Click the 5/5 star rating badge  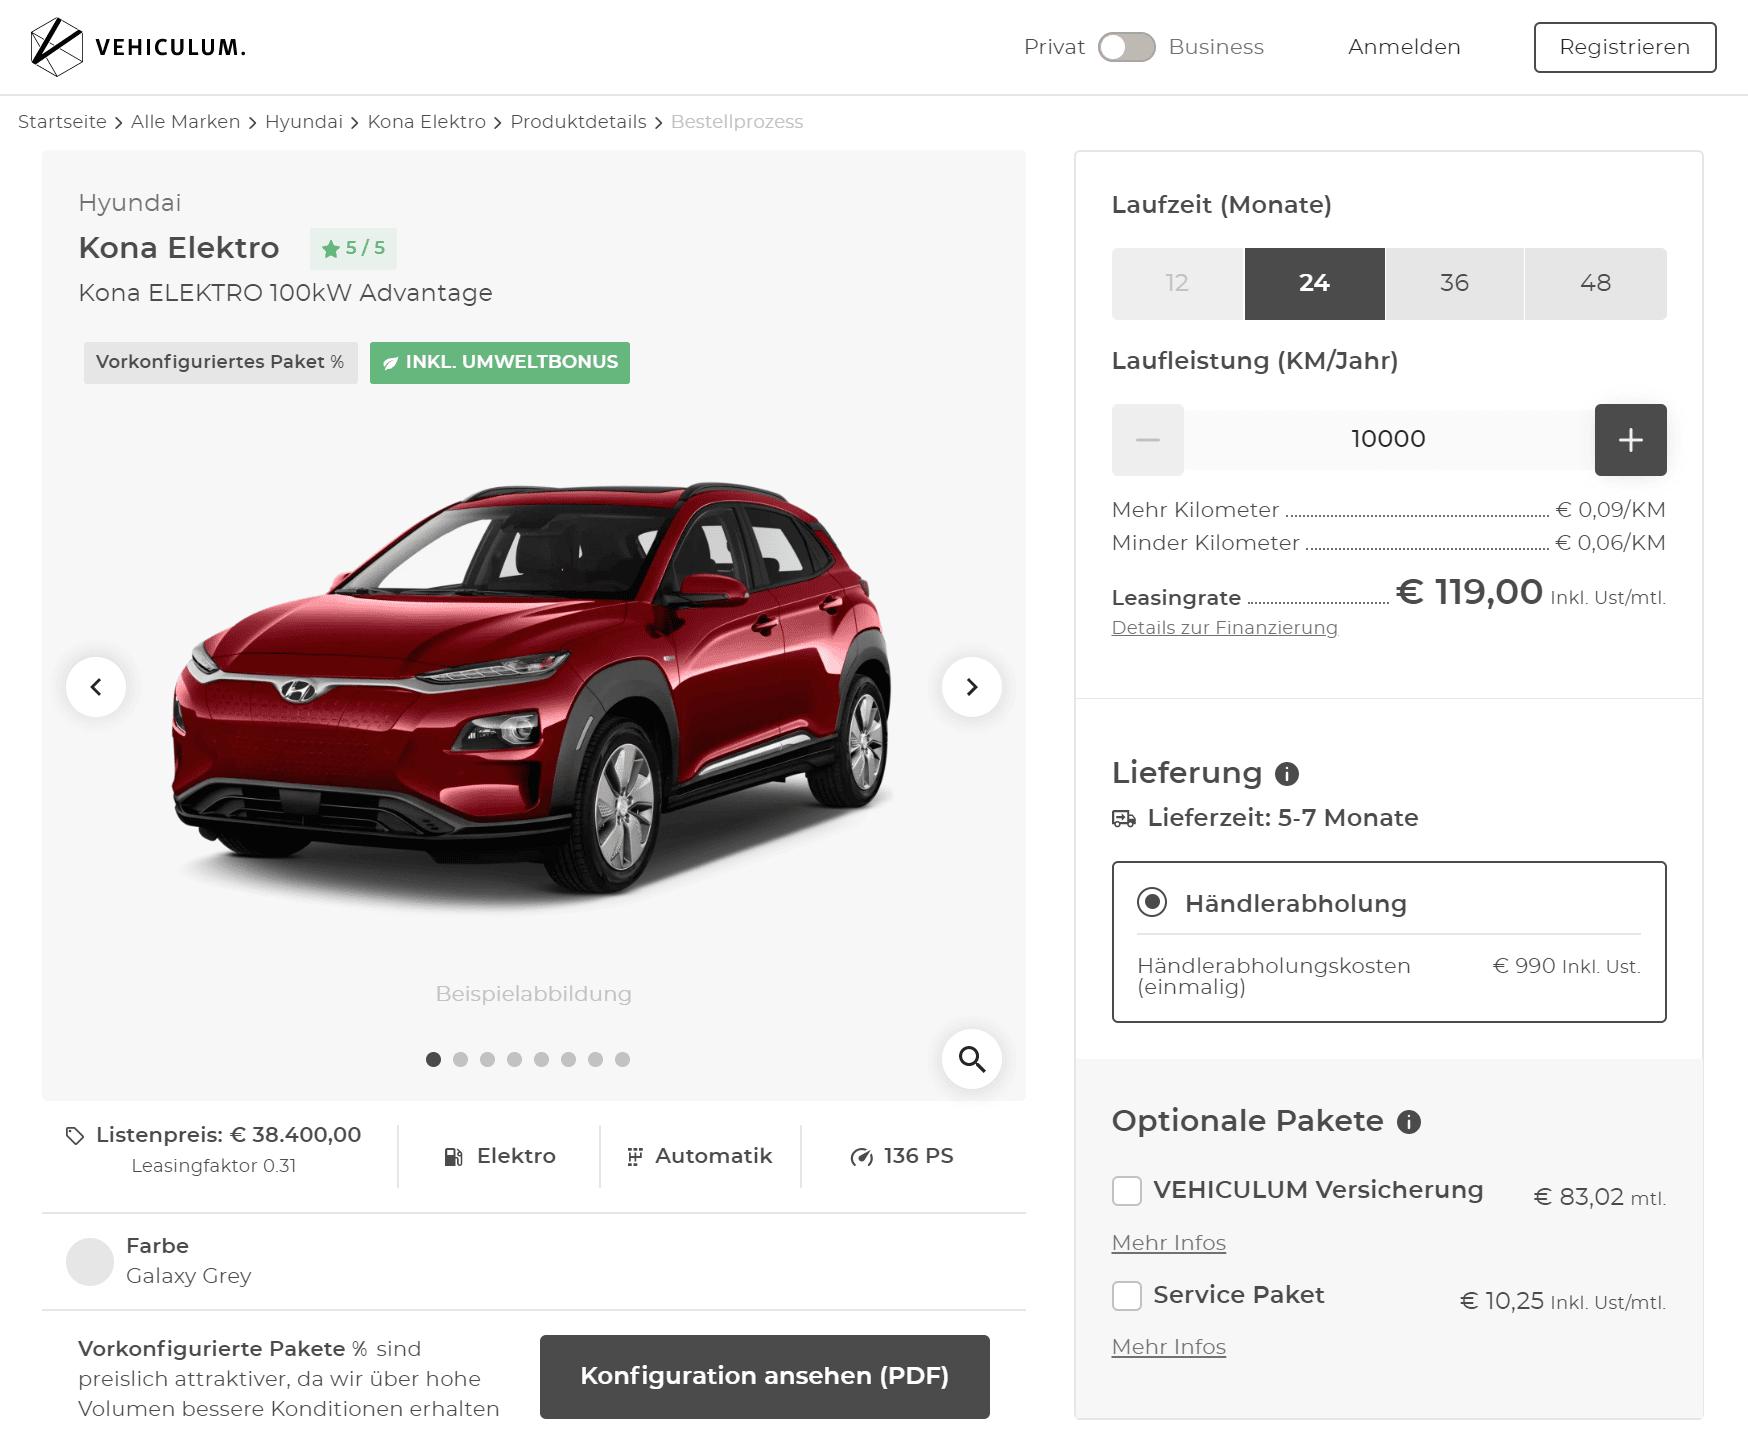pos(353,248)
